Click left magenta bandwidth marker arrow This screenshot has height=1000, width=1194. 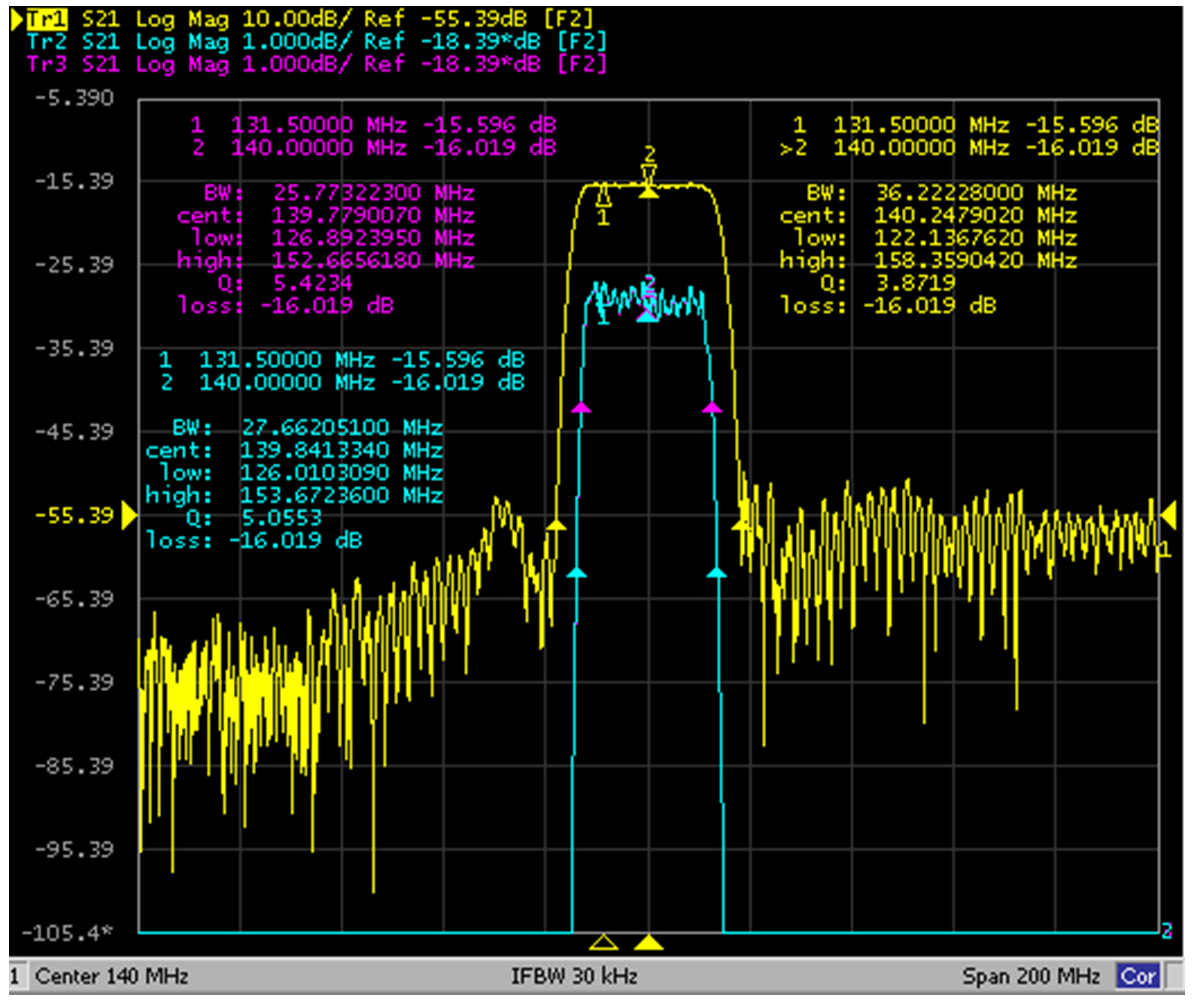(x=581, y=408)
